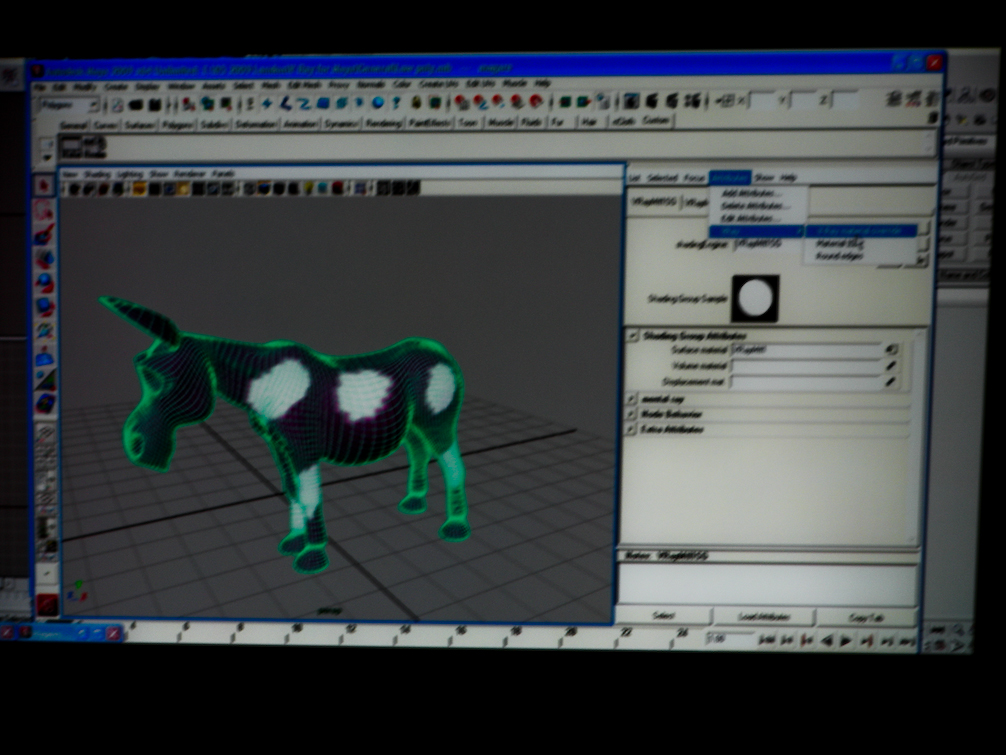
Task: Choose Add Attributes from the menu
Action: point(751,193)
